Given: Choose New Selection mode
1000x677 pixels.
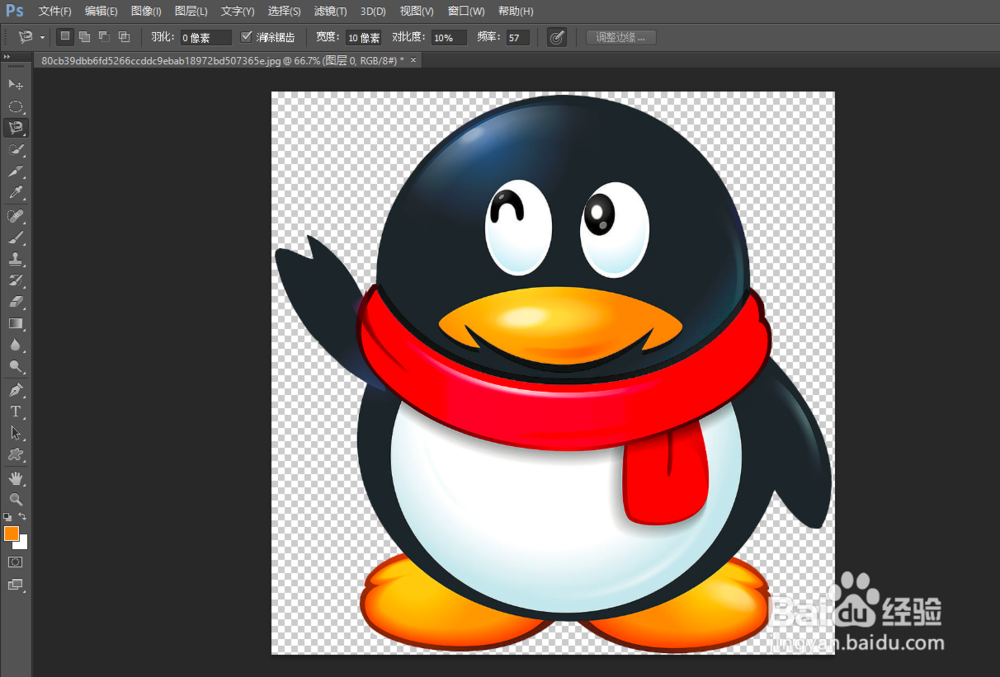Looking at the screenshot, I should [64, 37].
